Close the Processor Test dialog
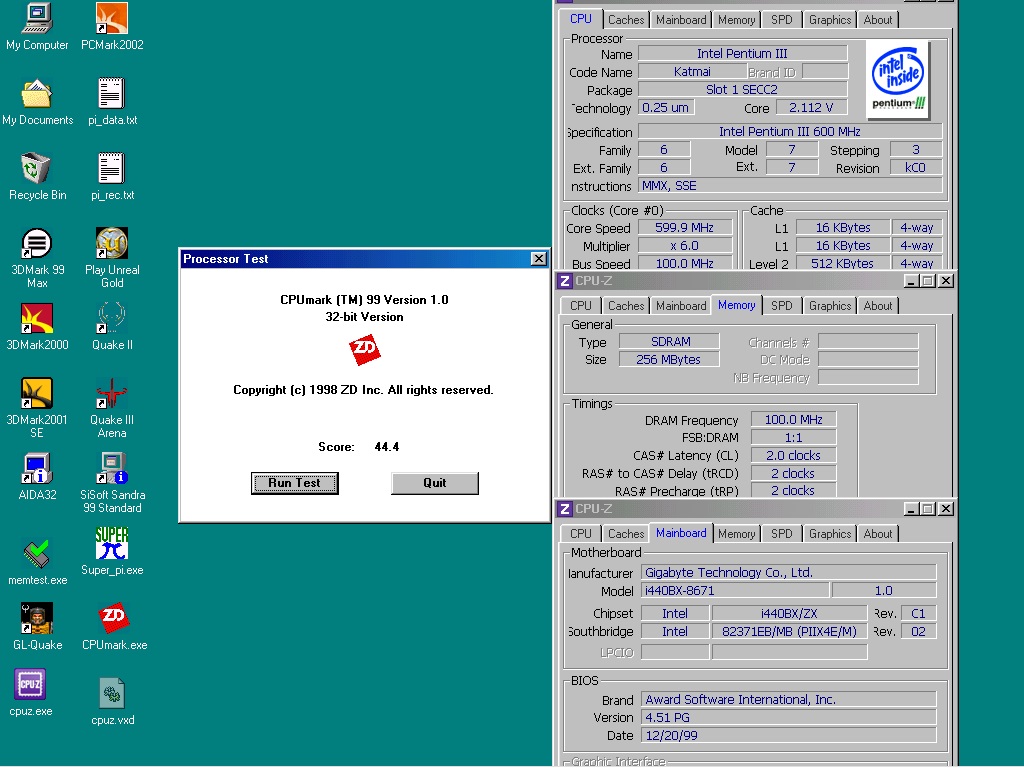The width and height of the screenshot is (1024, 768). pyautogui.click(x=539, y=259)
